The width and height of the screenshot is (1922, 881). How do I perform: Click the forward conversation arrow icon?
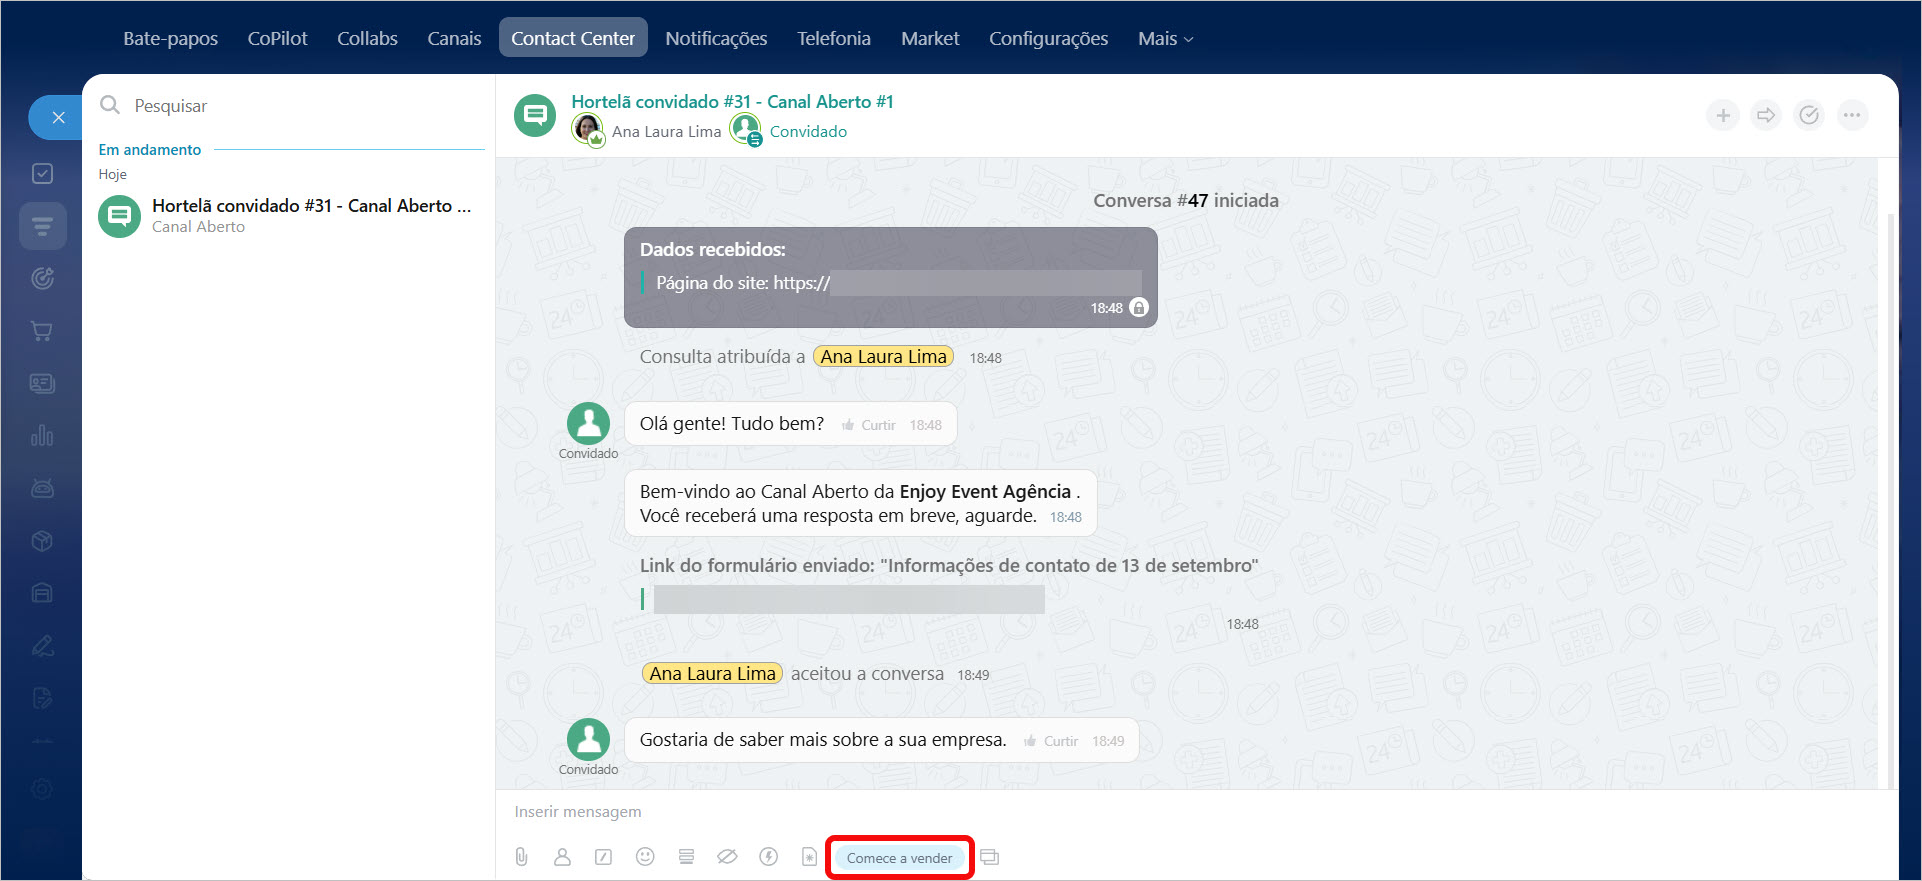pyautogui.click(x=1766, y=116)
